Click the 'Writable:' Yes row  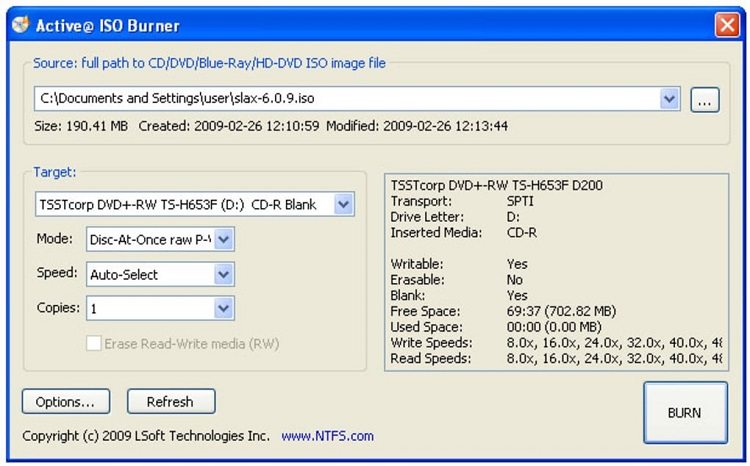459,264
